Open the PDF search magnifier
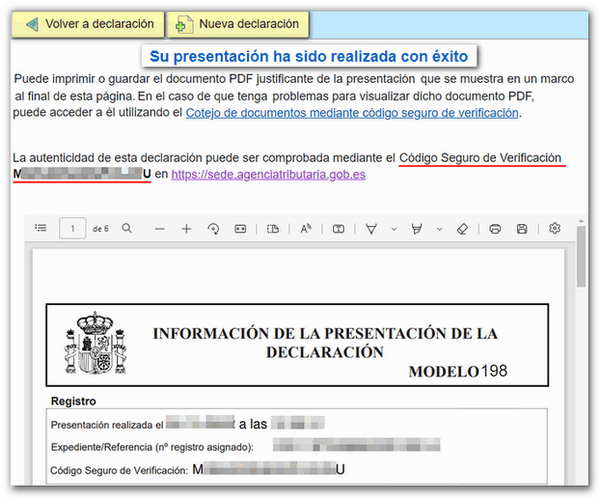Viewport: 600px width, 499px height. click(x=127, y=229)
